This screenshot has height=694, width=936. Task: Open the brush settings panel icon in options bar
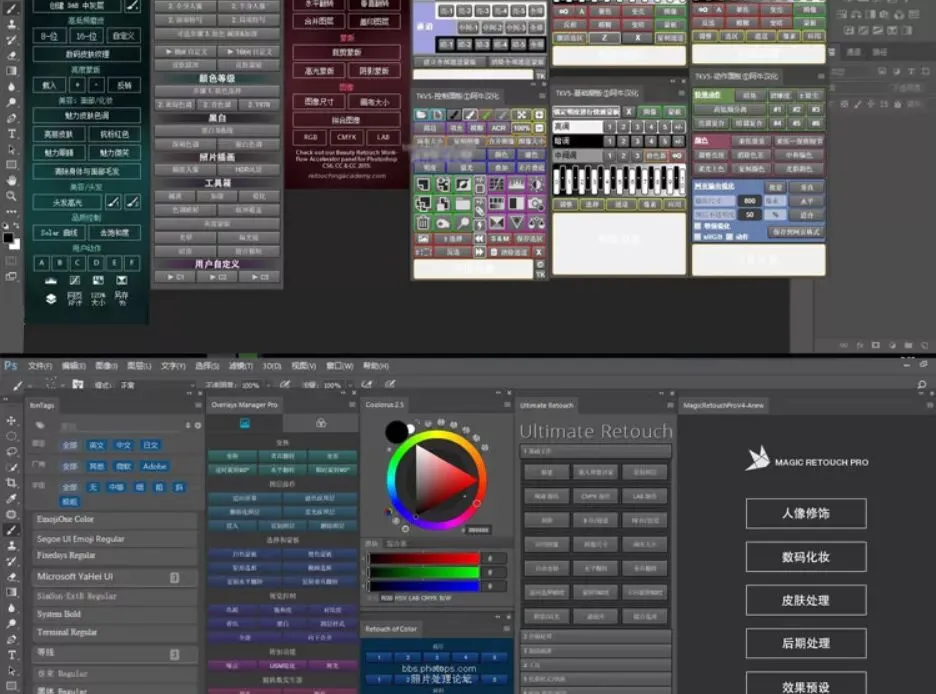(78, 385)
